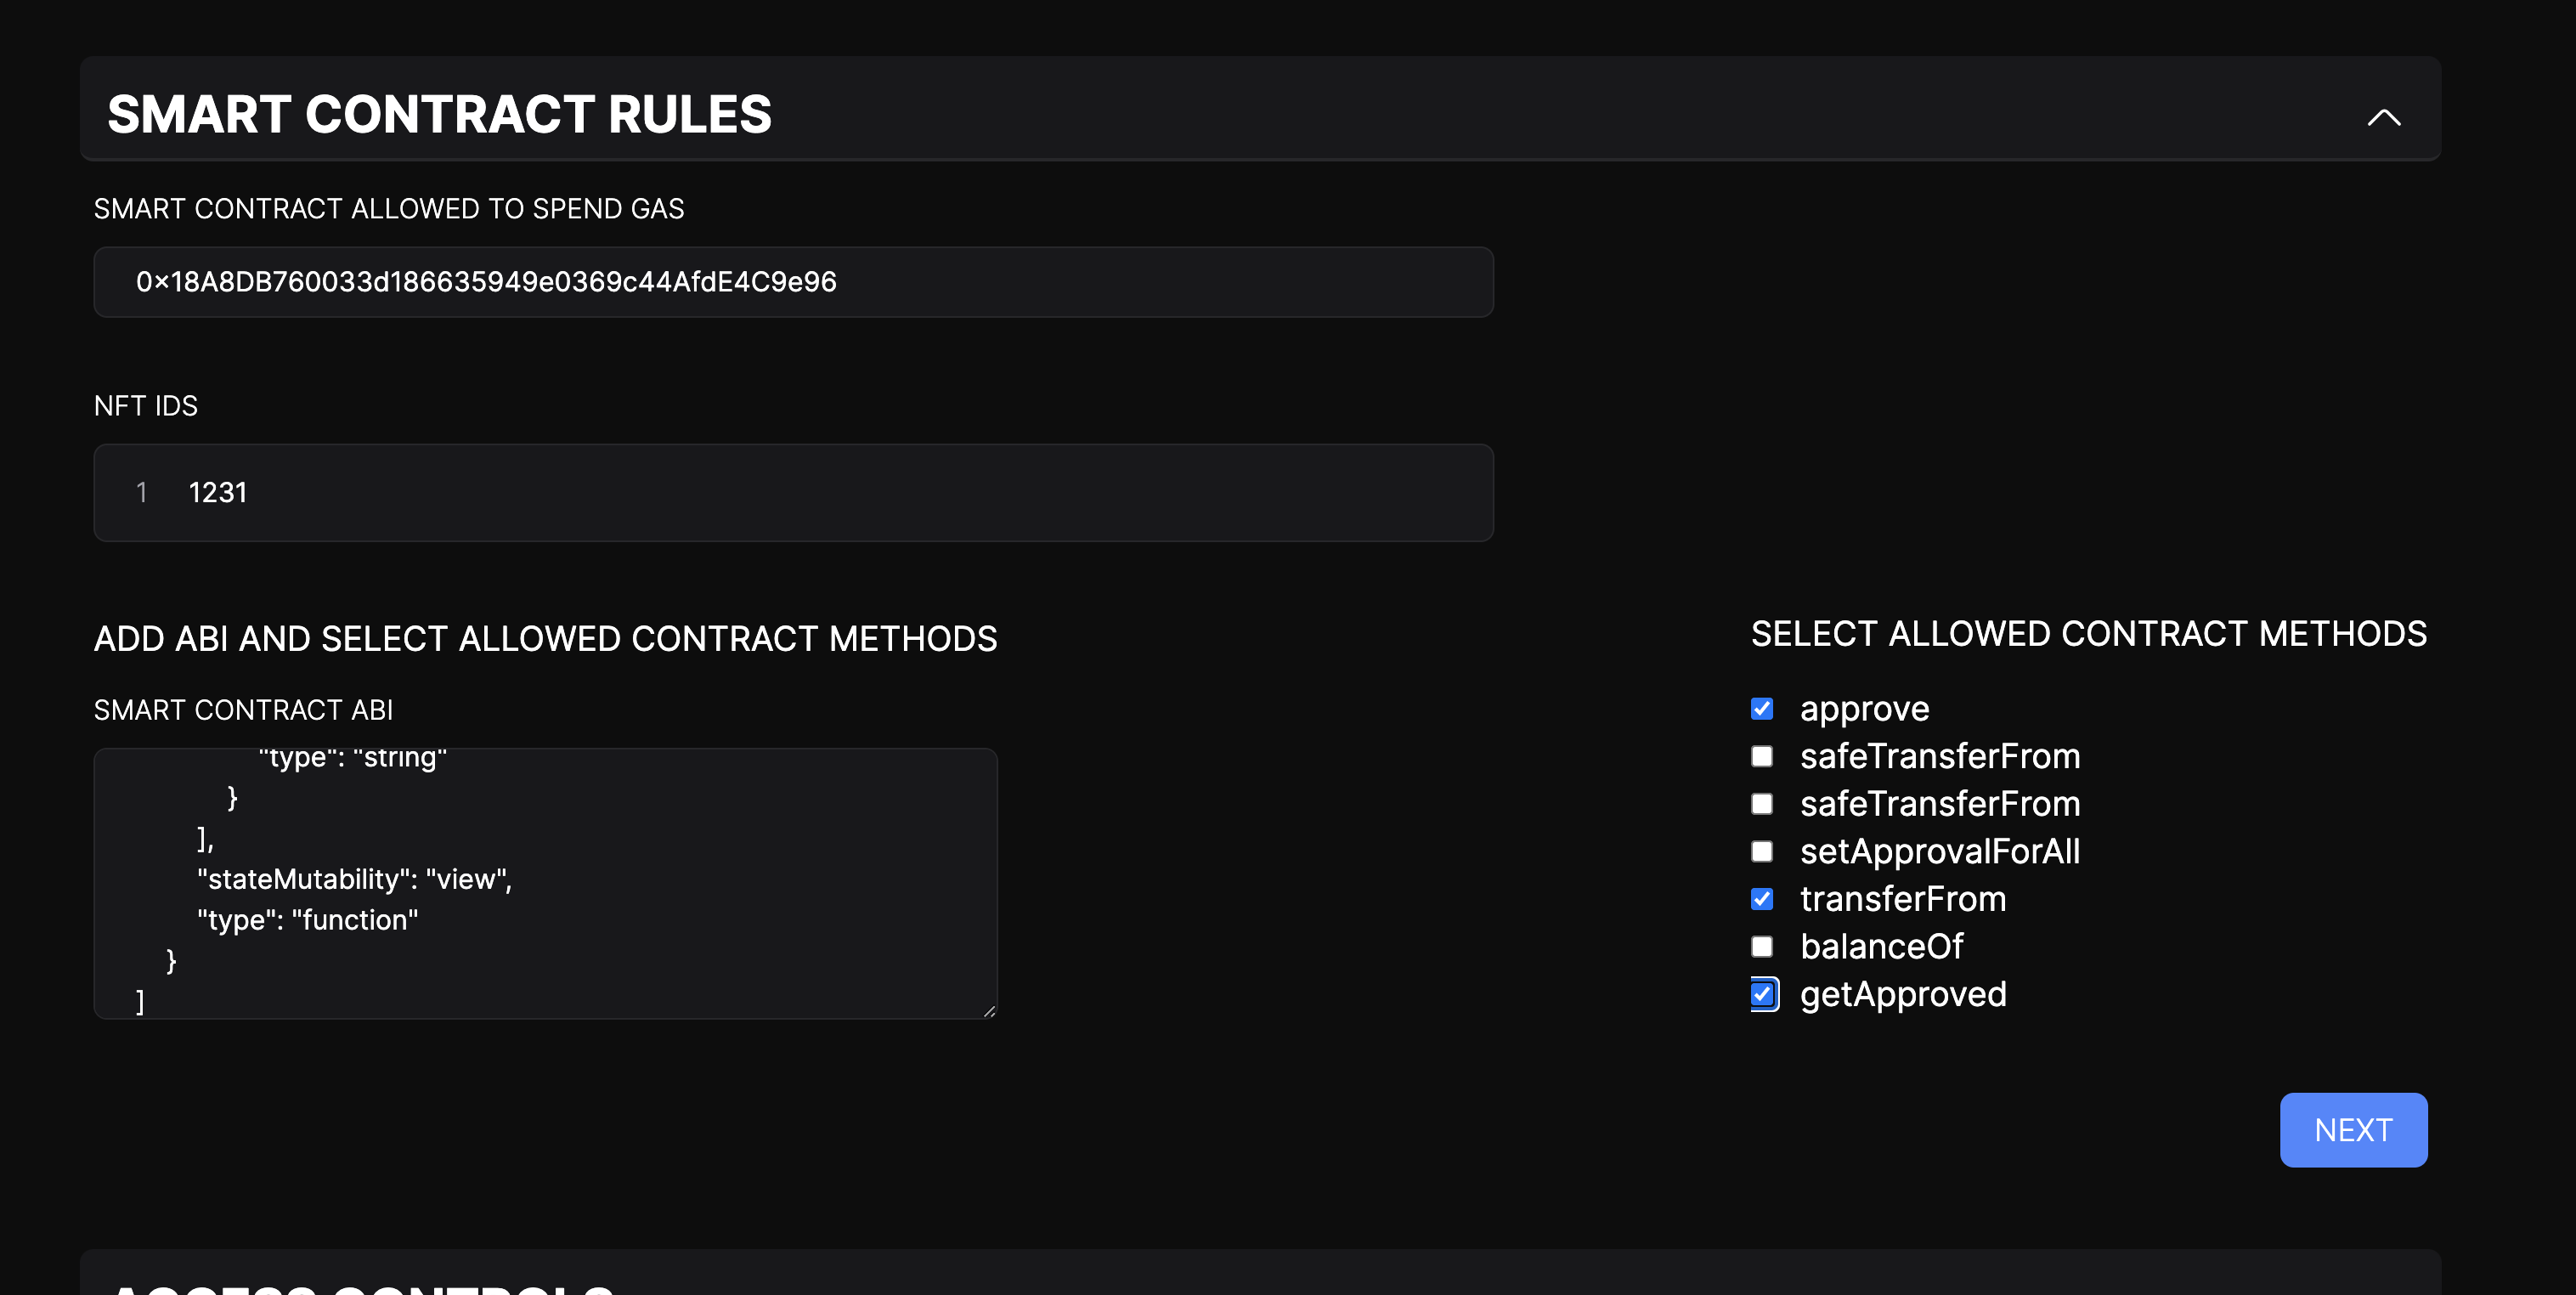Click line number 1 in NFT IDs field

pos(142,493)
